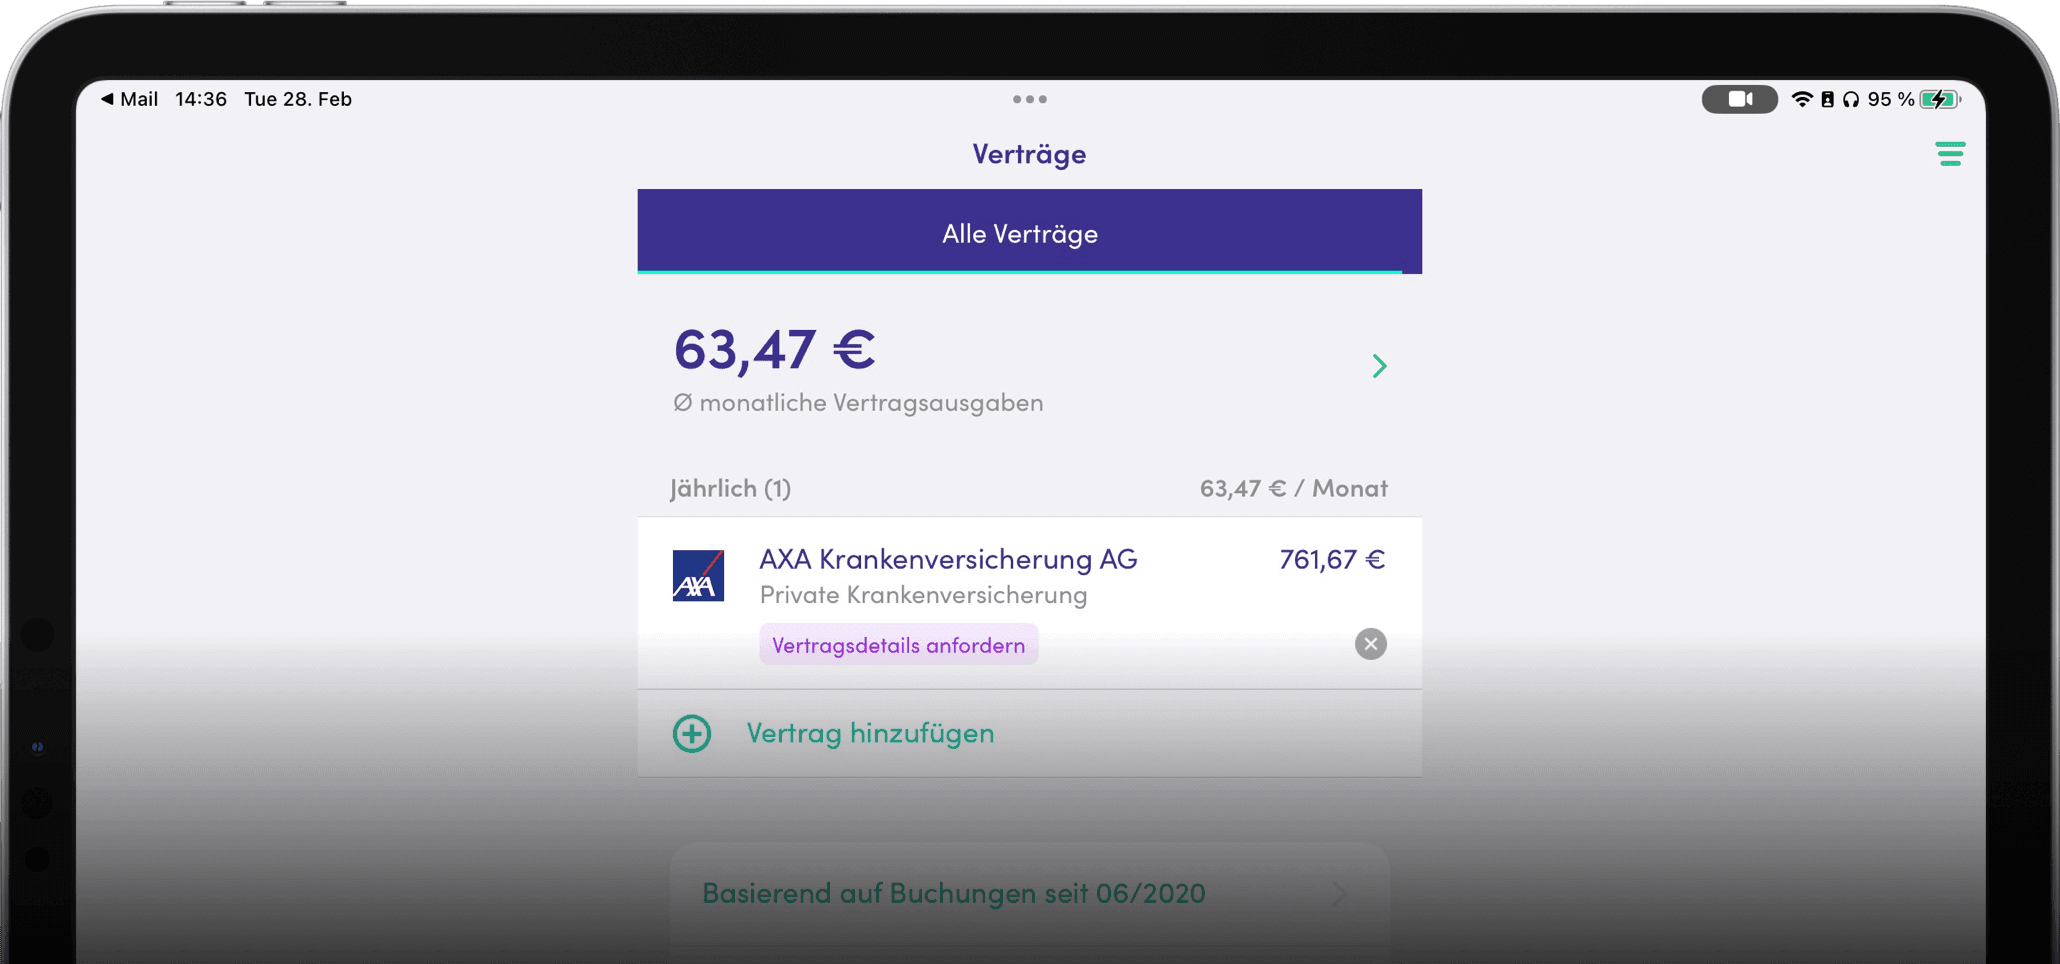Viewport: 2060px width, 964px height.
Task: Tap the Wi-Fi status icon
Action: click(1803, 99)
